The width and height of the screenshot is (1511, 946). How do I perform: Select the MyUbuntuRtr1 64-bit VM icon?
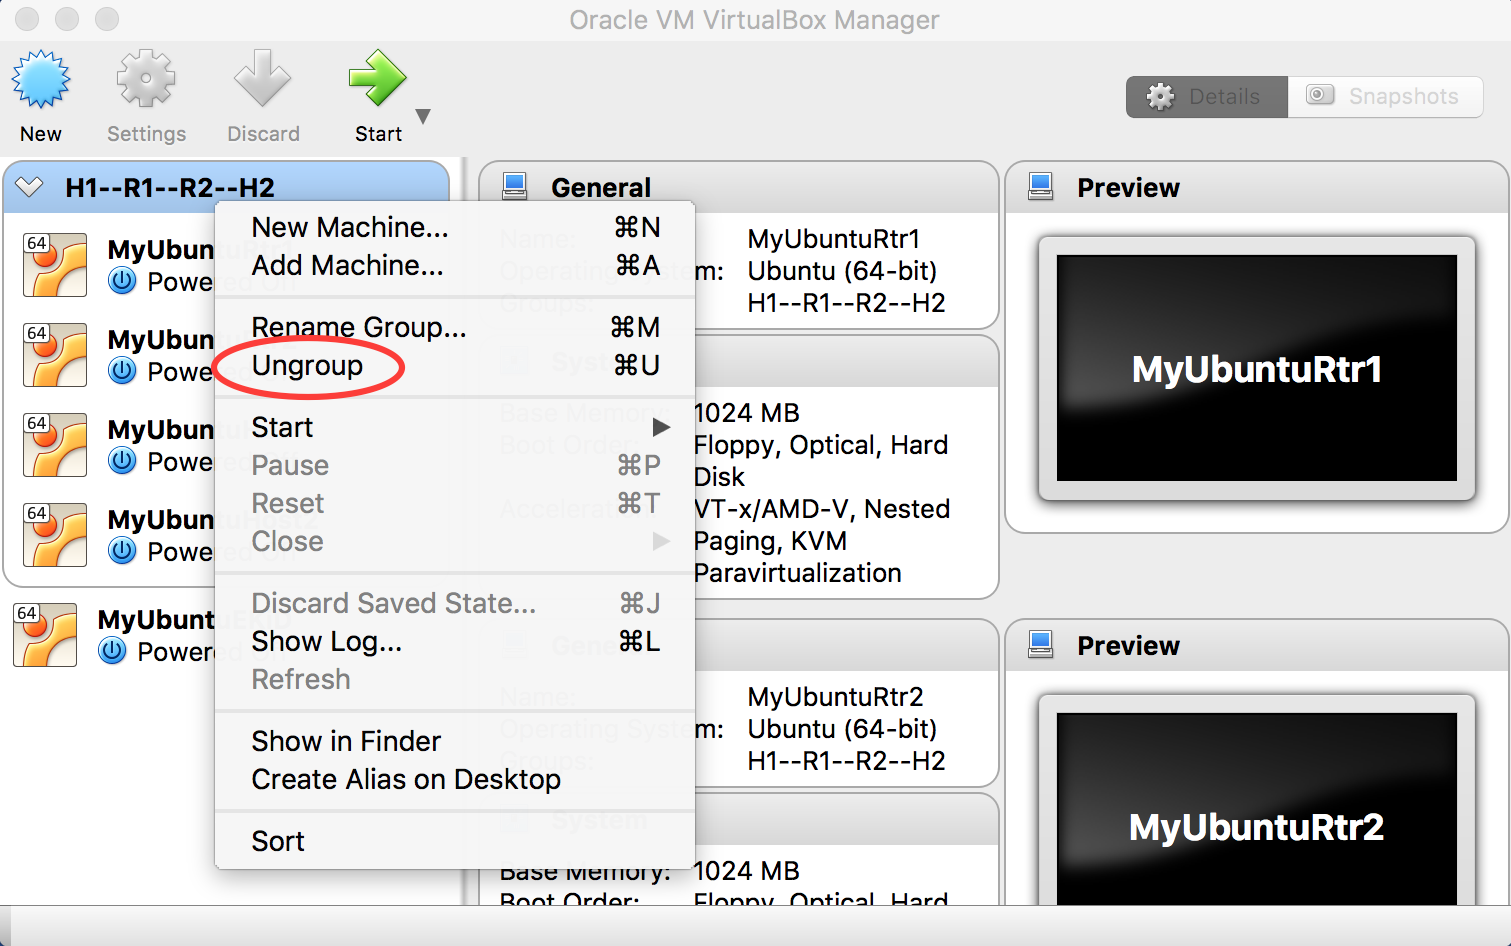(55, 264)
